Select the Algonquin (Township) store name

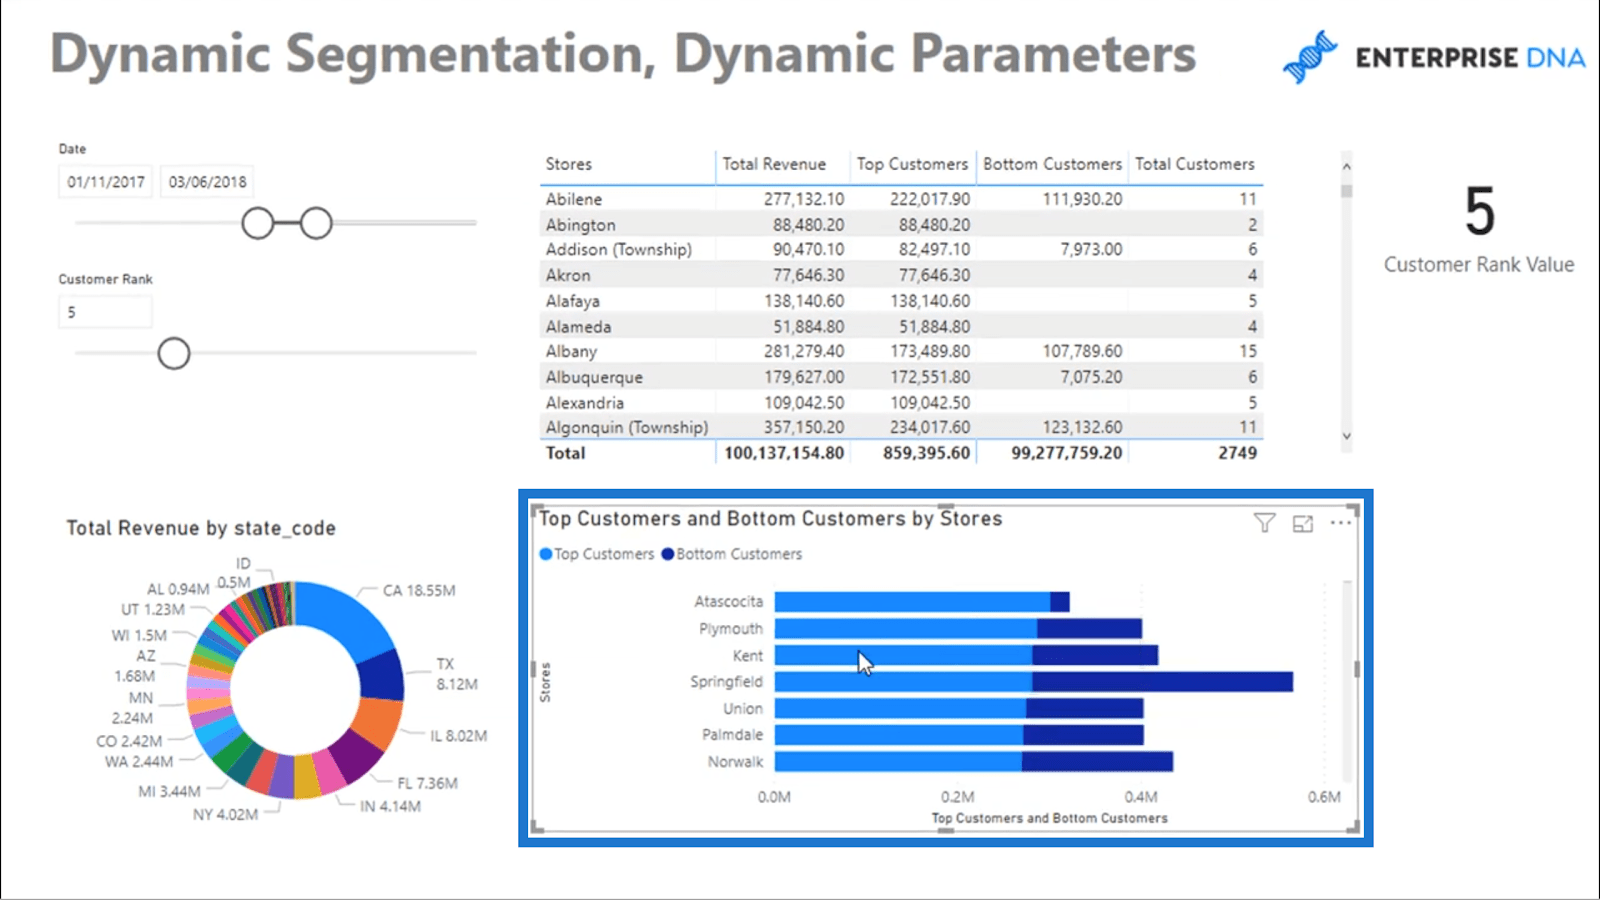pos(627,428)
